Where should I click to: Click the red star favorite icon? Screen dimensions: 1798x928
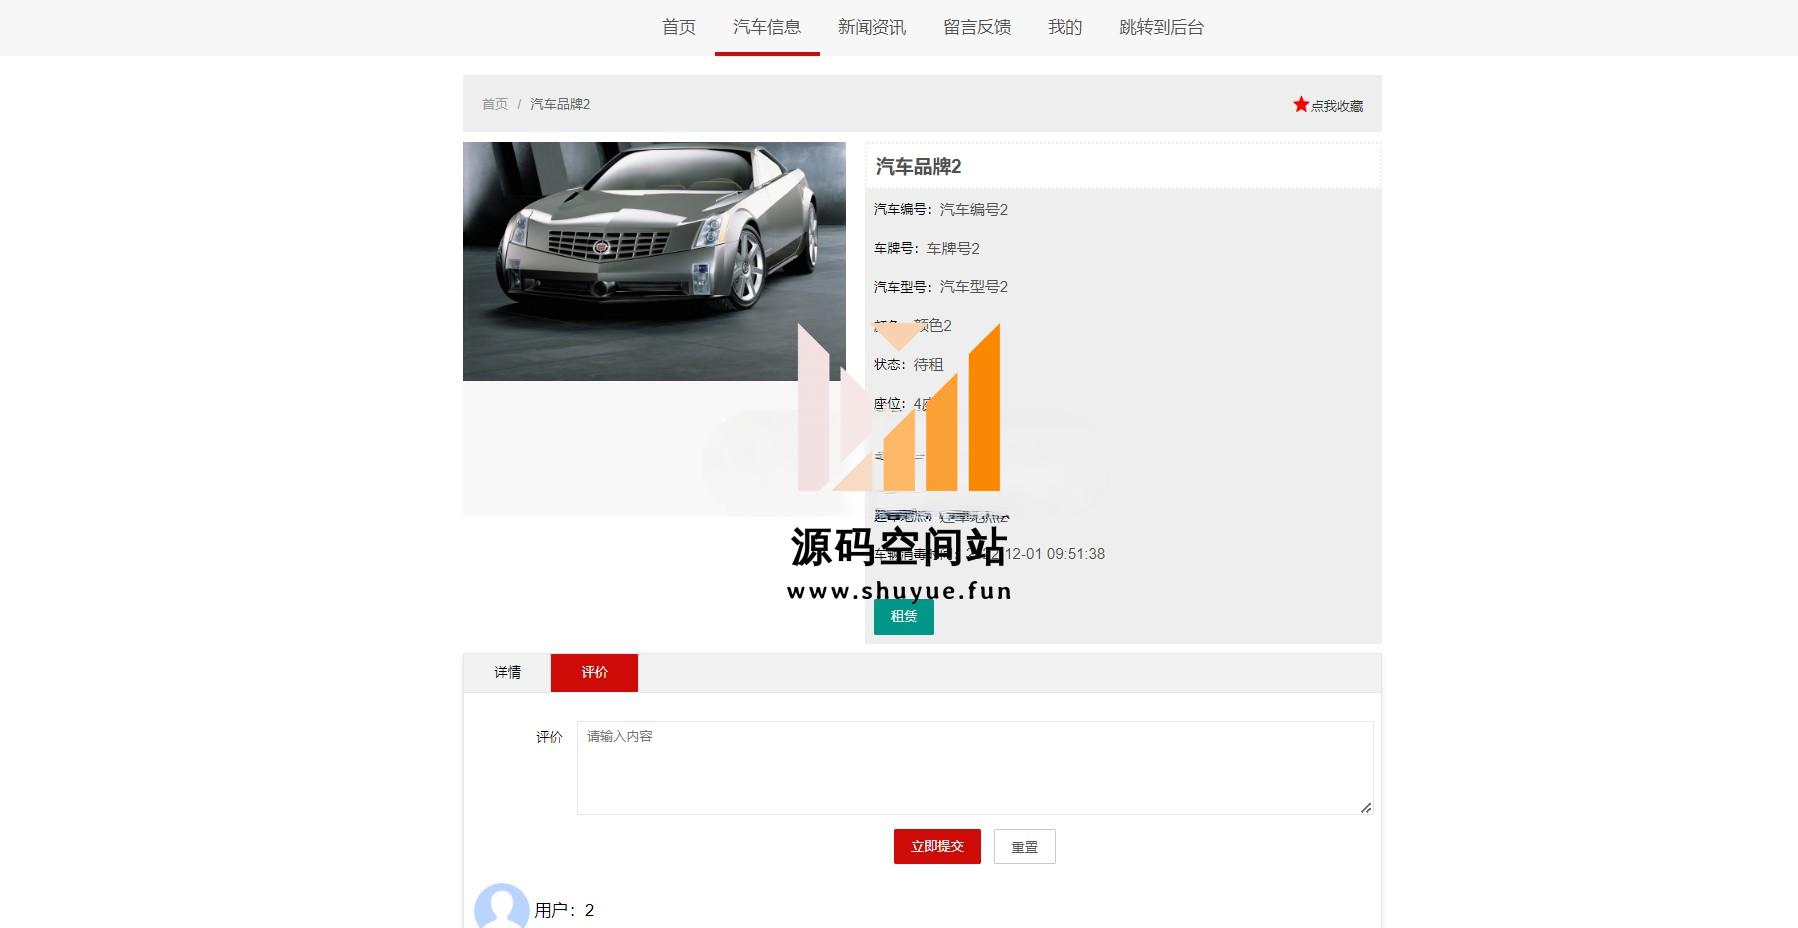(1300, 104)
